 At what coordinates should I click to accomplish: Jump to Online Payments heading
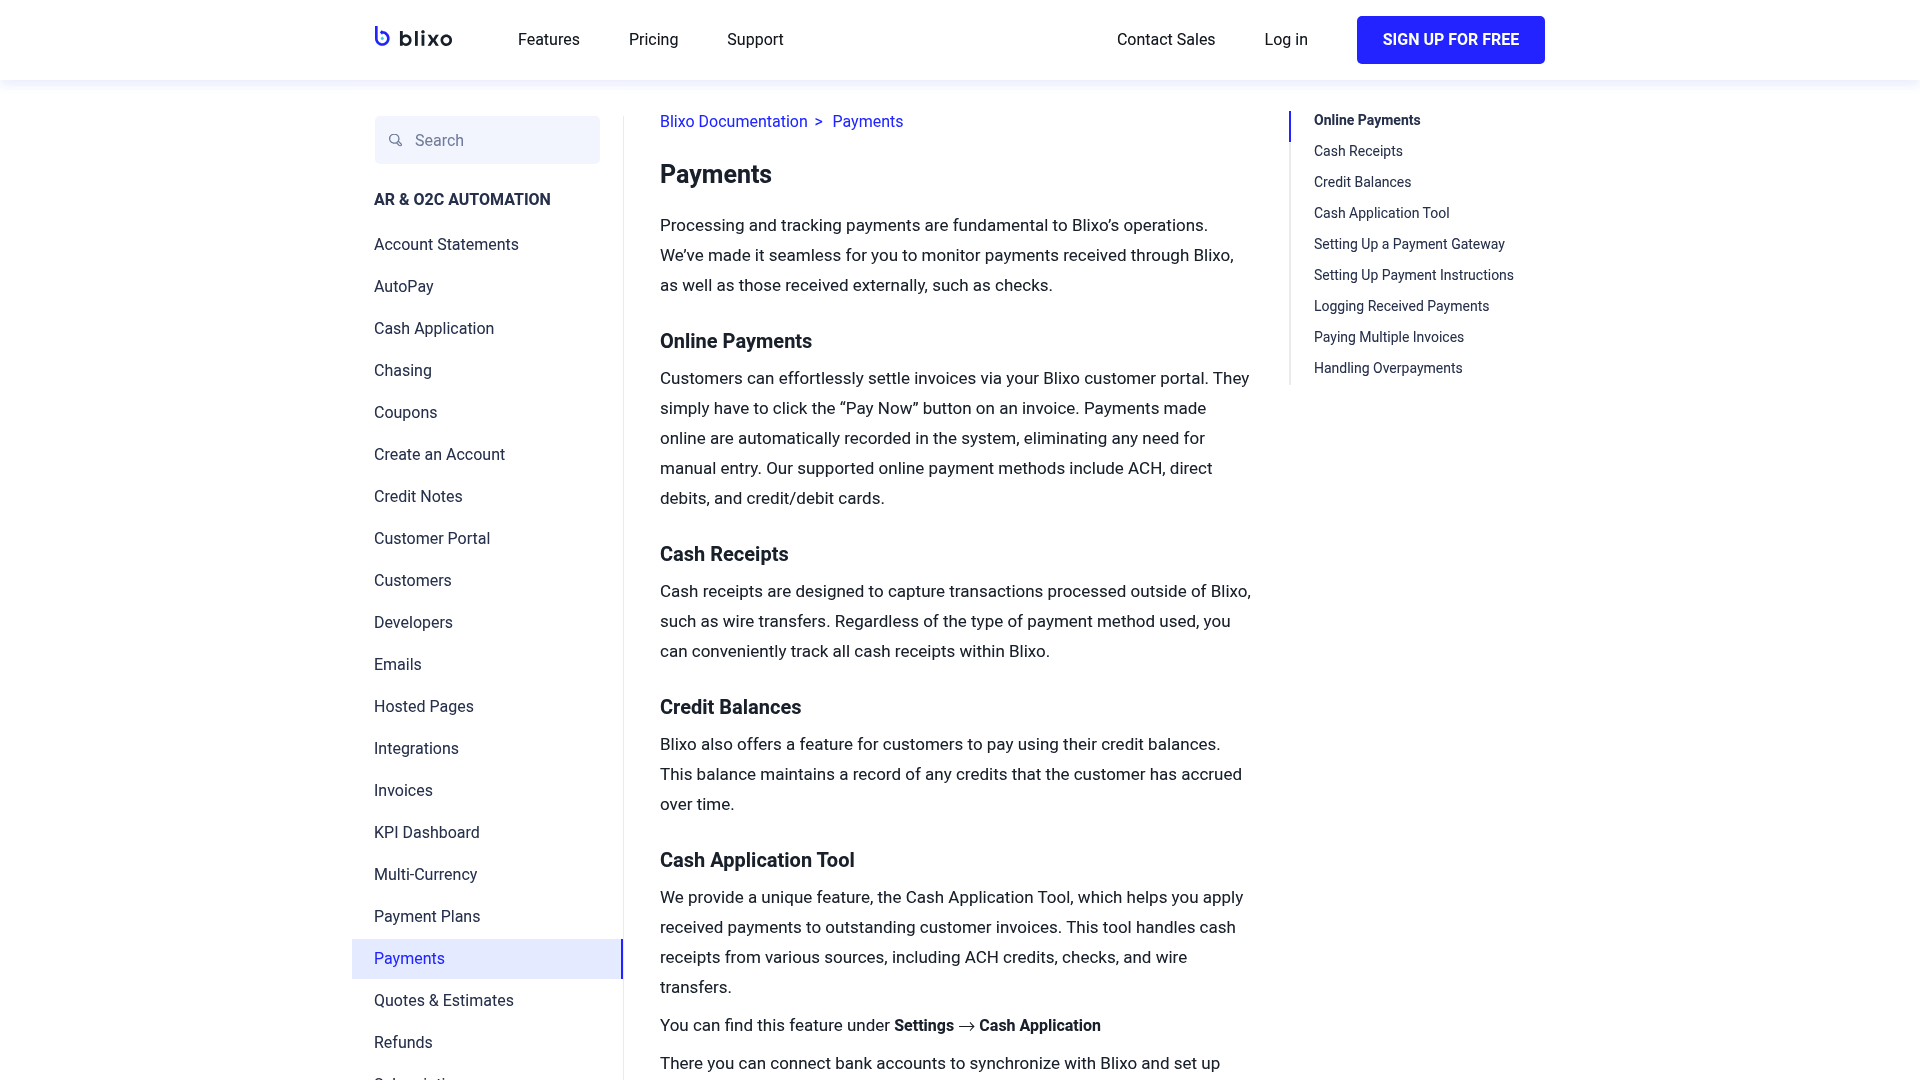coord(1366,120)
